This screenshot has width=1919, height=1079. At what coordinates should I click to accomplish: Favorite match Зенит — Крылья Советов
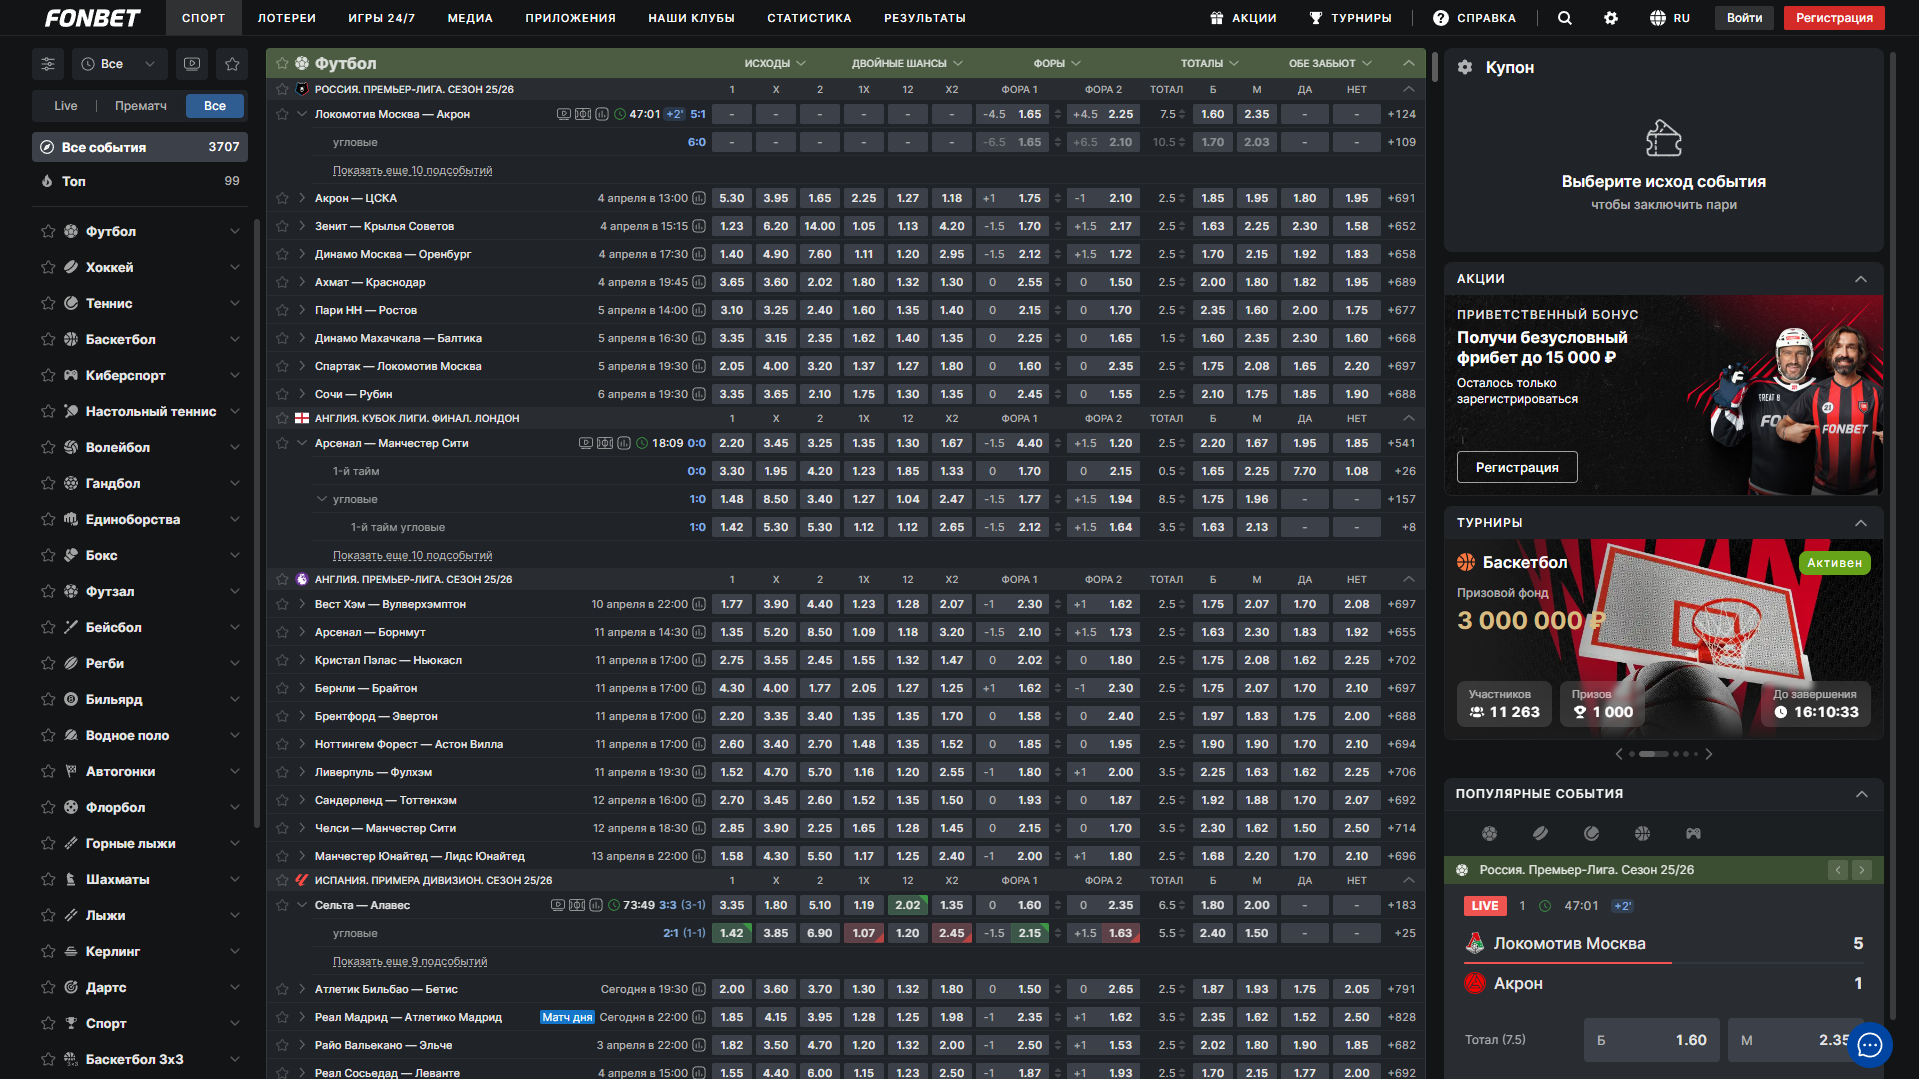point(283,226)
